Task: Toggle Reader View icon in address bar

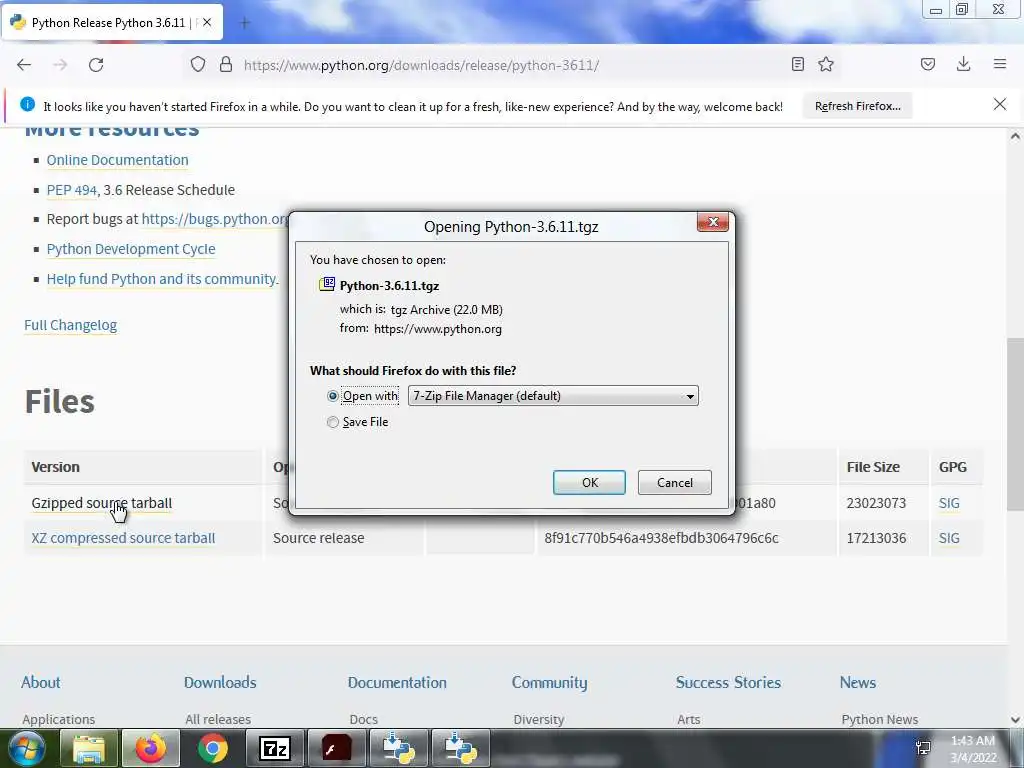Action: [797, 64]
